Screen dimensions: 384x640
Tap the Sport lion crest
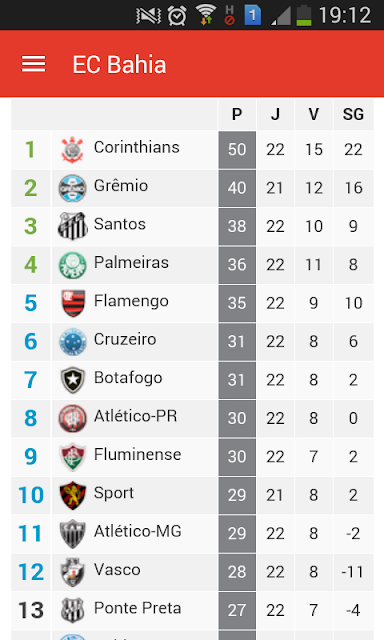click(73, 495)
